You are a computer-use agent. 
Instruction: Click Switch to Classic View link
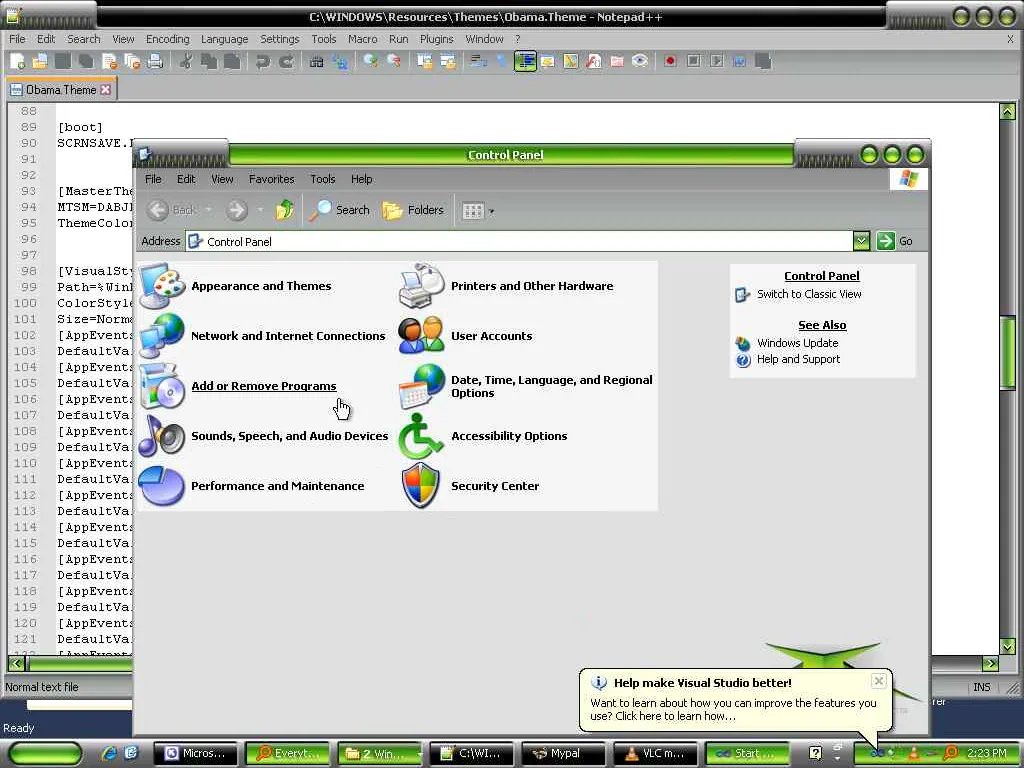[809, 294]
